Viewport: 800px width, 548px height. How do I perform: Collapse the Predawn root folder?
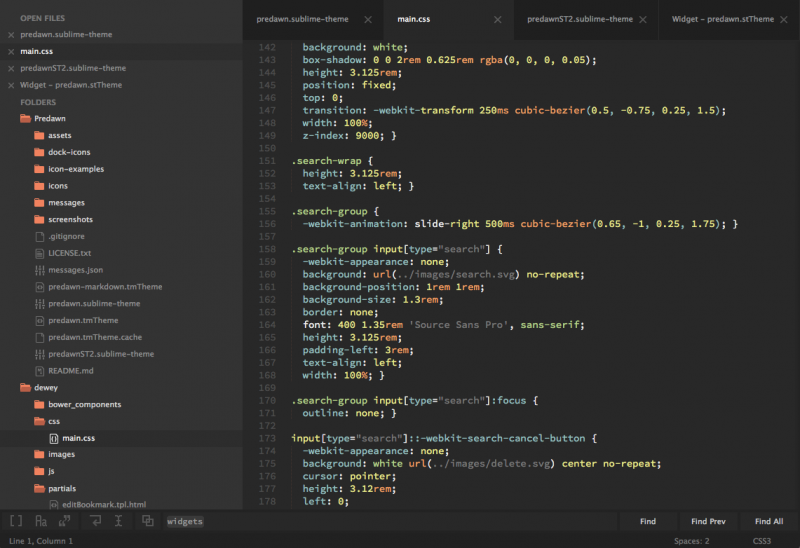[26, 118]
